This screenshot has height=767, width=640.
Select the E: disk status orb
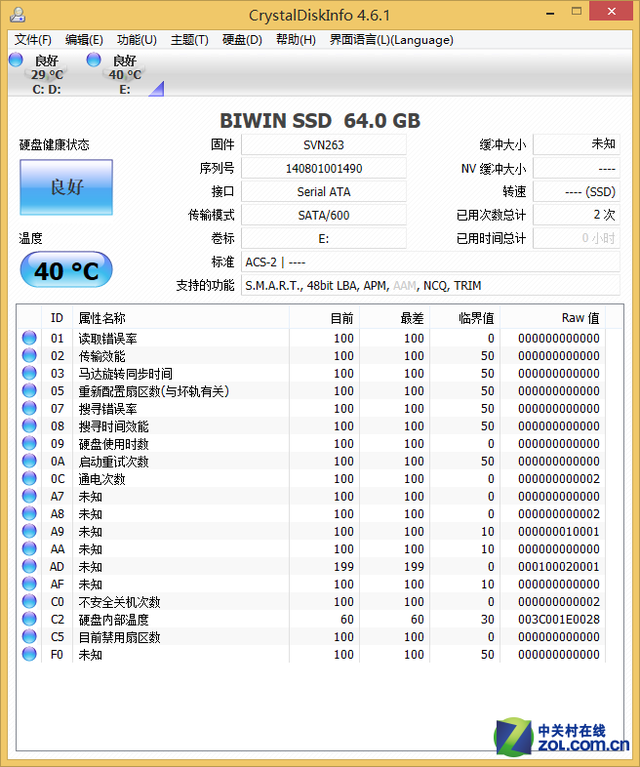coord(94,61)
